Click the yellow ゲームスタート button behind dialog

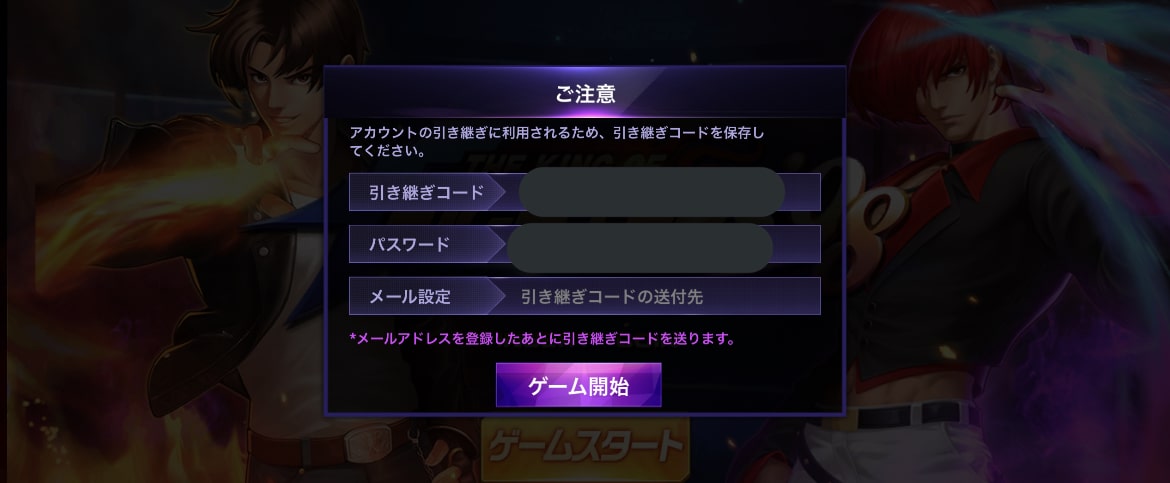tap(585, 447)
